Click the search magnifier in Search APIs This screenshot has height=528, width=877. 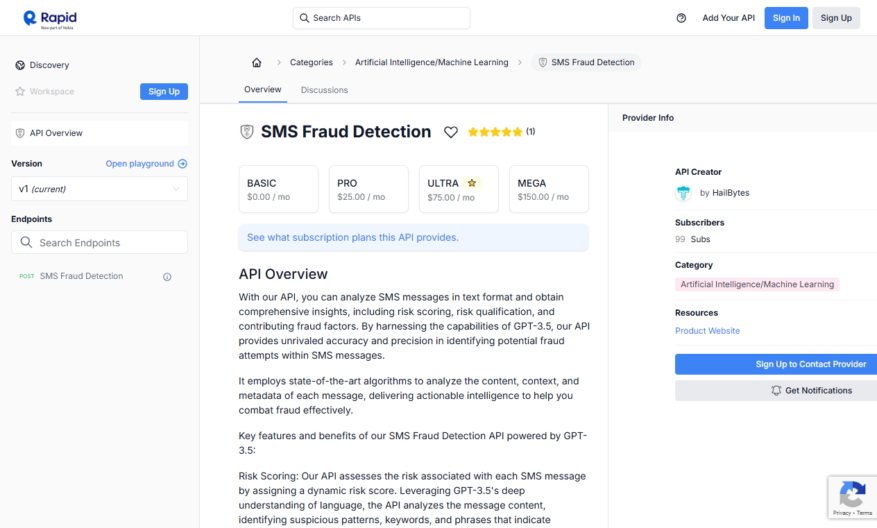(x=304, y=18)
